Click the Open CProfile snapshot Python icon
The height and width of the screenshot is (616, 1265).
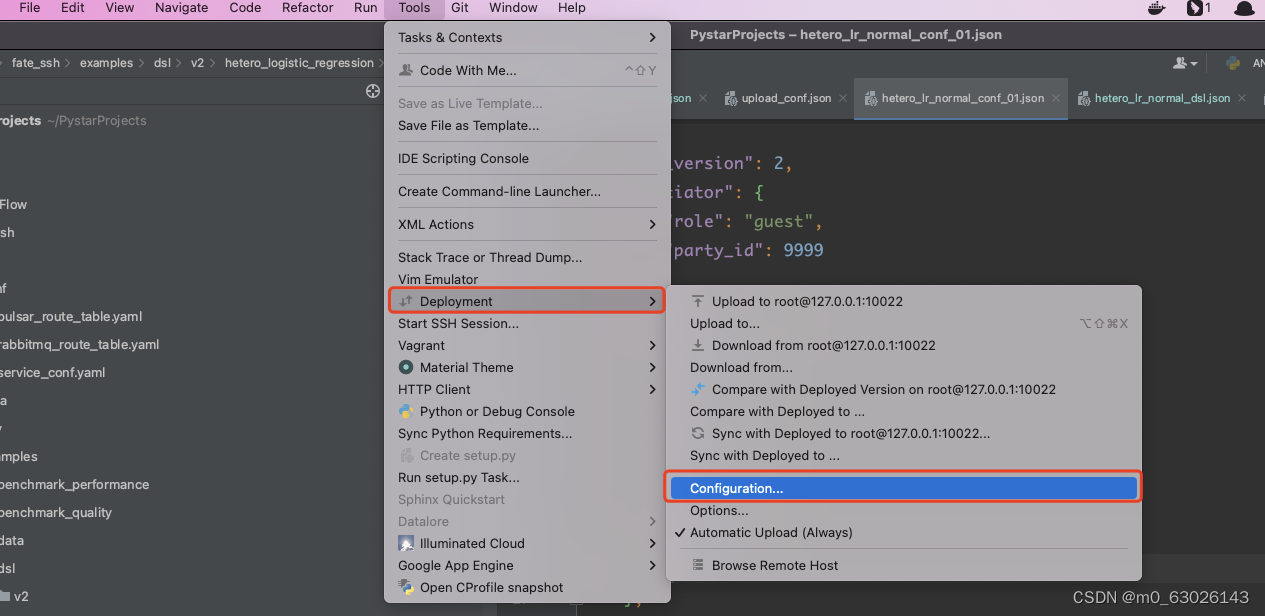pos(406,587)
